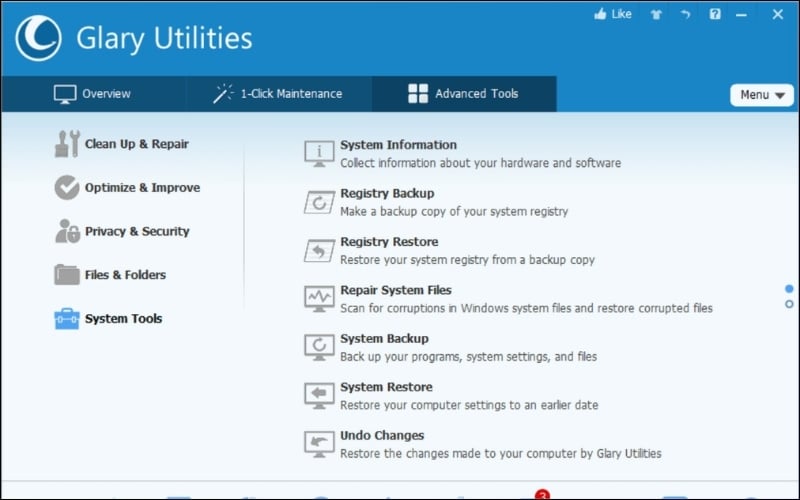Click the Undo Changes icon

pyautogui.click(x=319, y=444)
